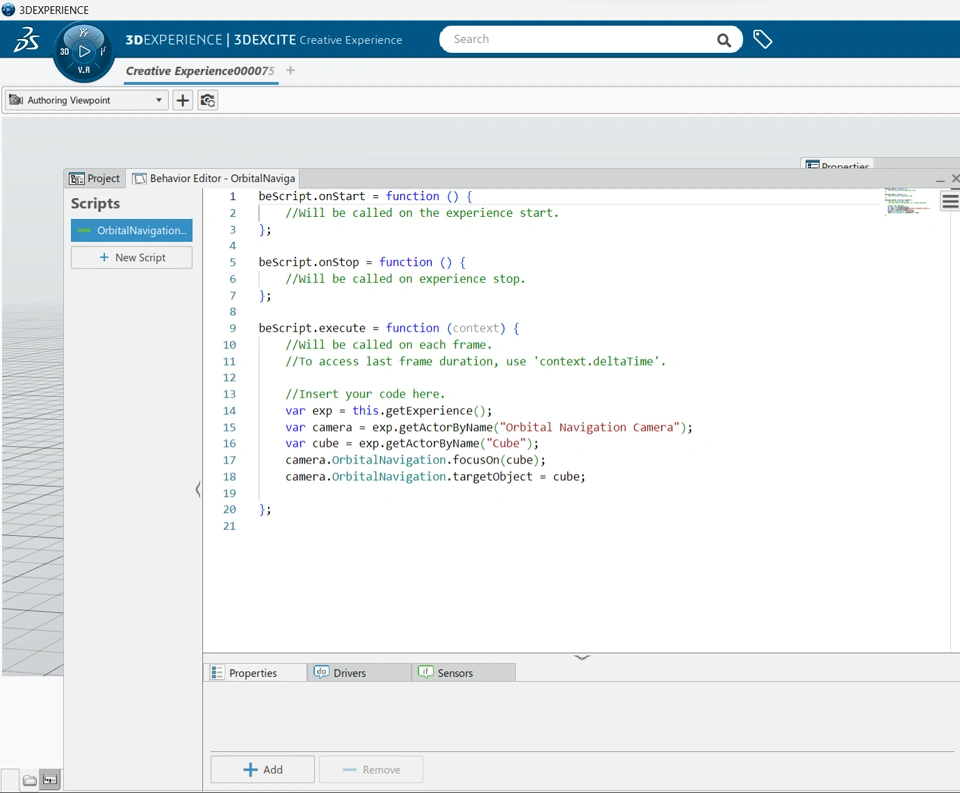Viewport: 960px width, 793px height.
Task: Click the folder icon at bottom left
Action: (x=30, y=780)
